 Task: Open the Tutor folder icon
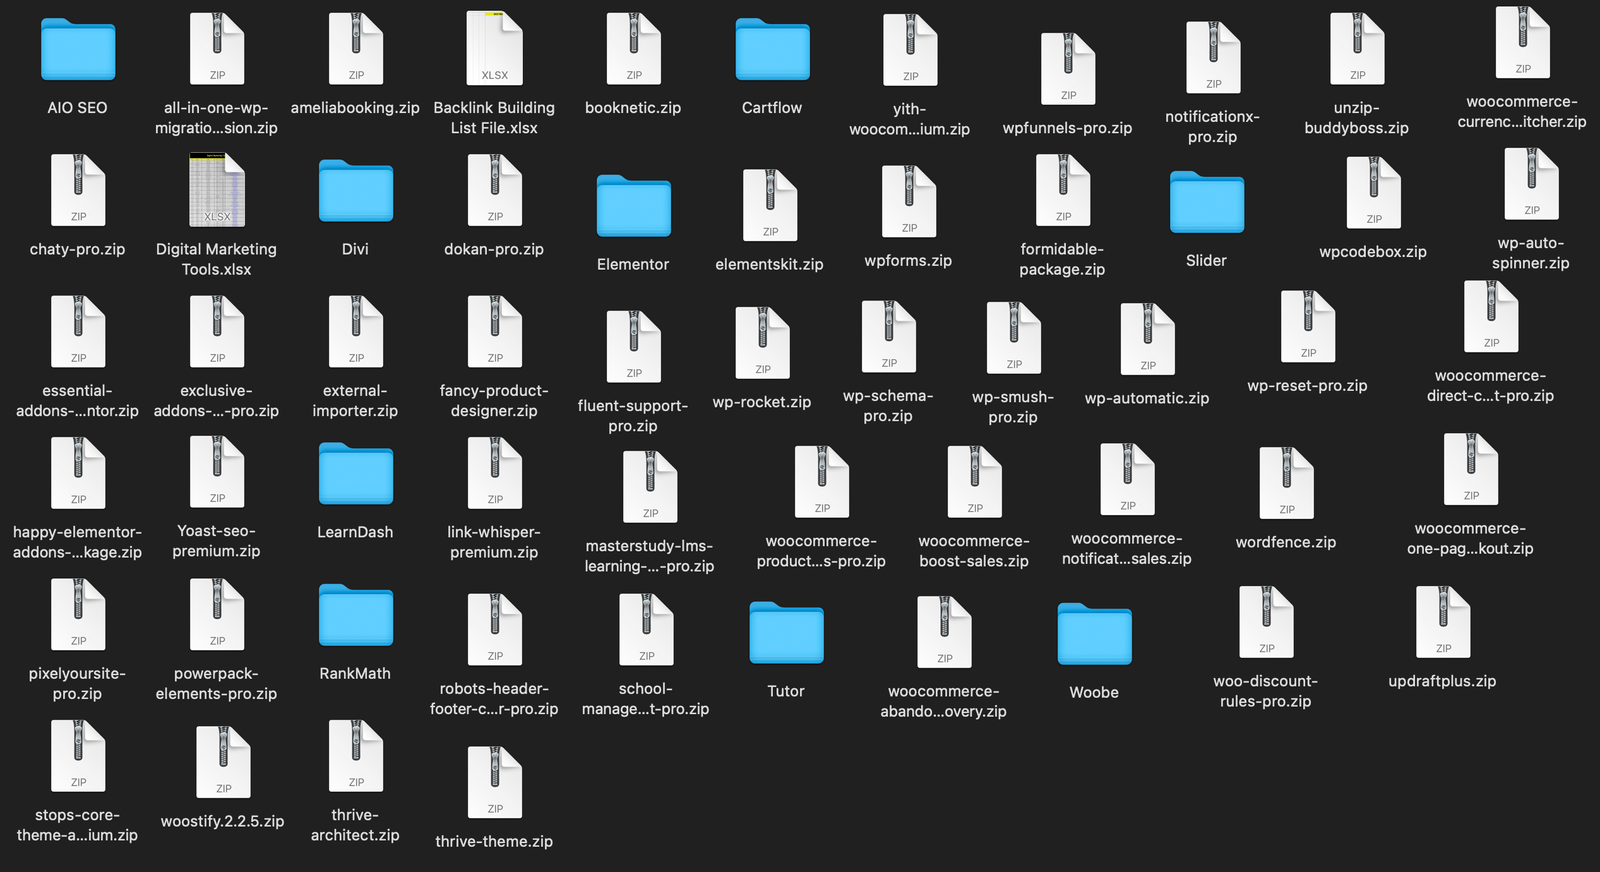click(787, 633)
